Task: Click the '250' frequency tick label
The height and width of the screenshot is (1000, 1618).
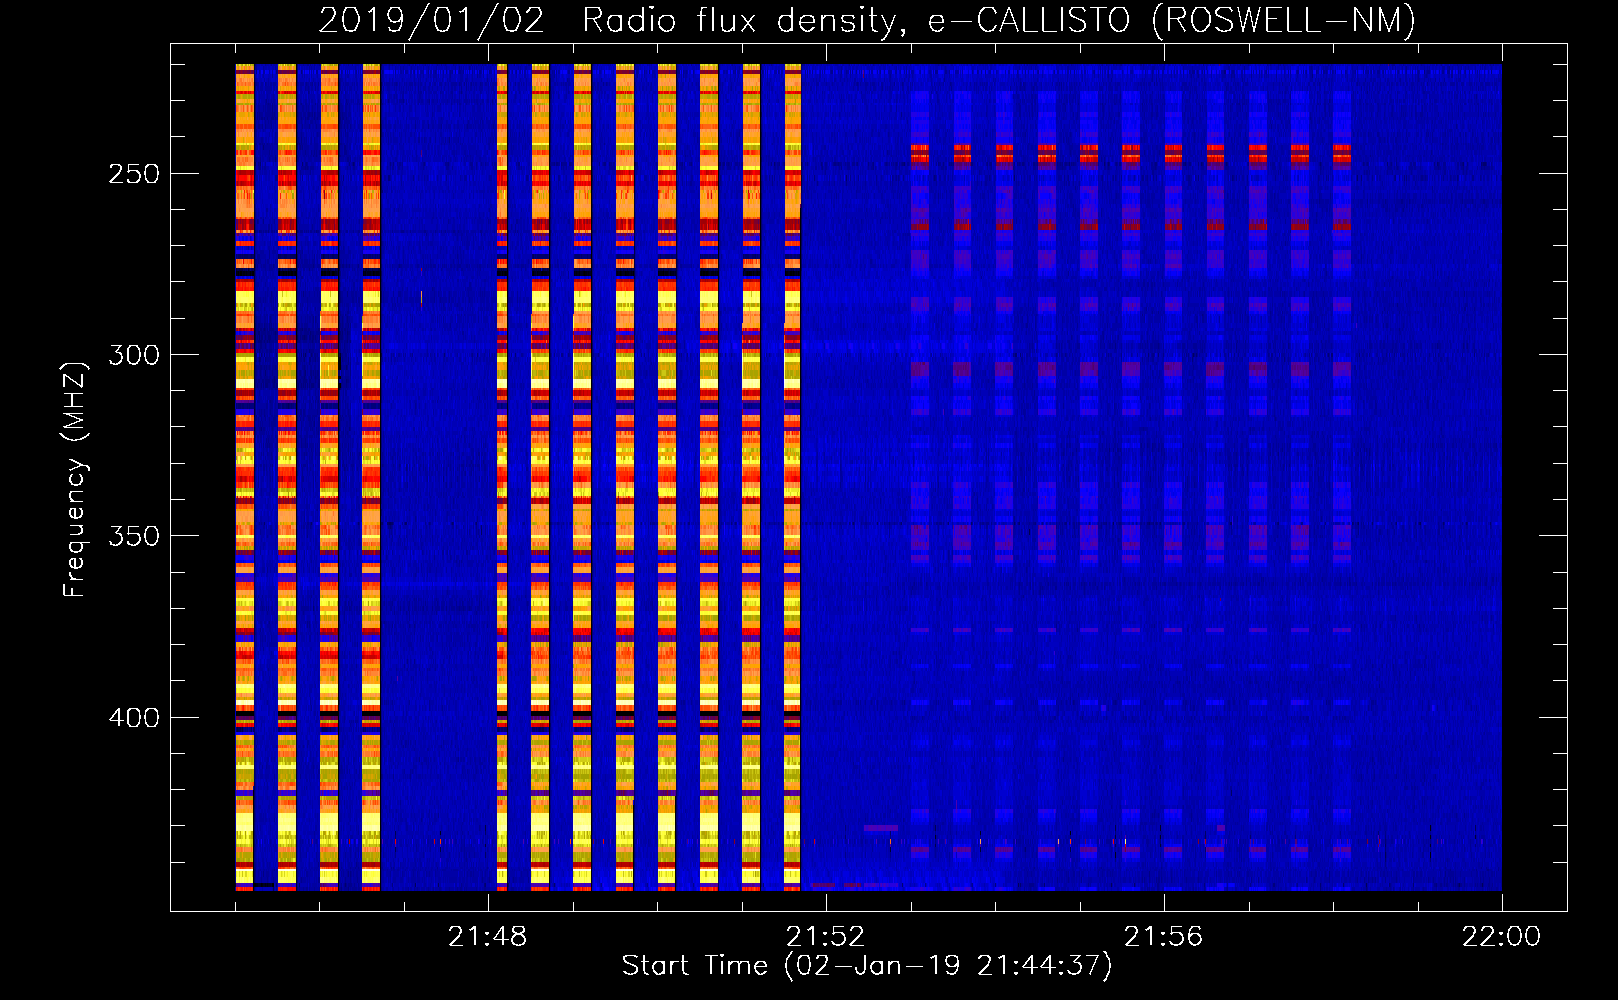Action: point(134,174)
